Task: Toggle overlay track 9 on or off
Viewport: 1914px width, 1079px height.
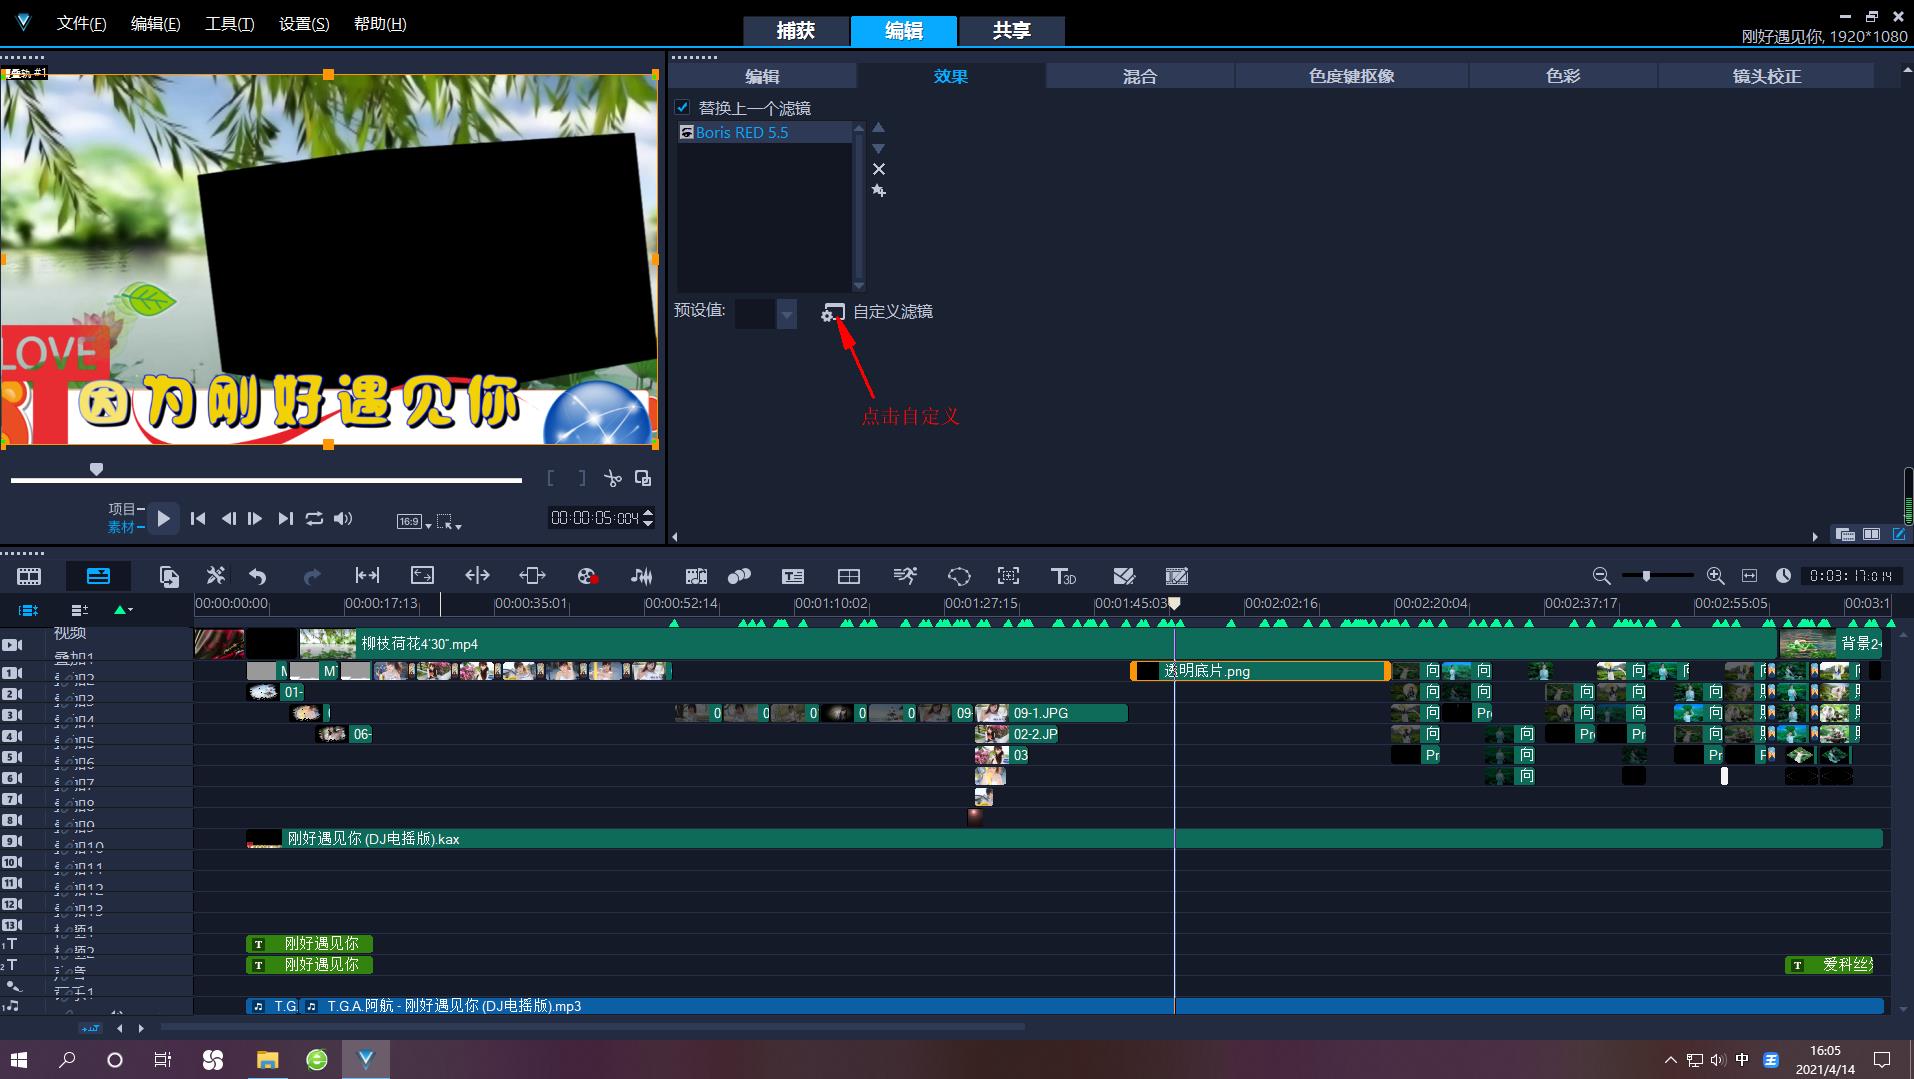Action: coord(12,841)
